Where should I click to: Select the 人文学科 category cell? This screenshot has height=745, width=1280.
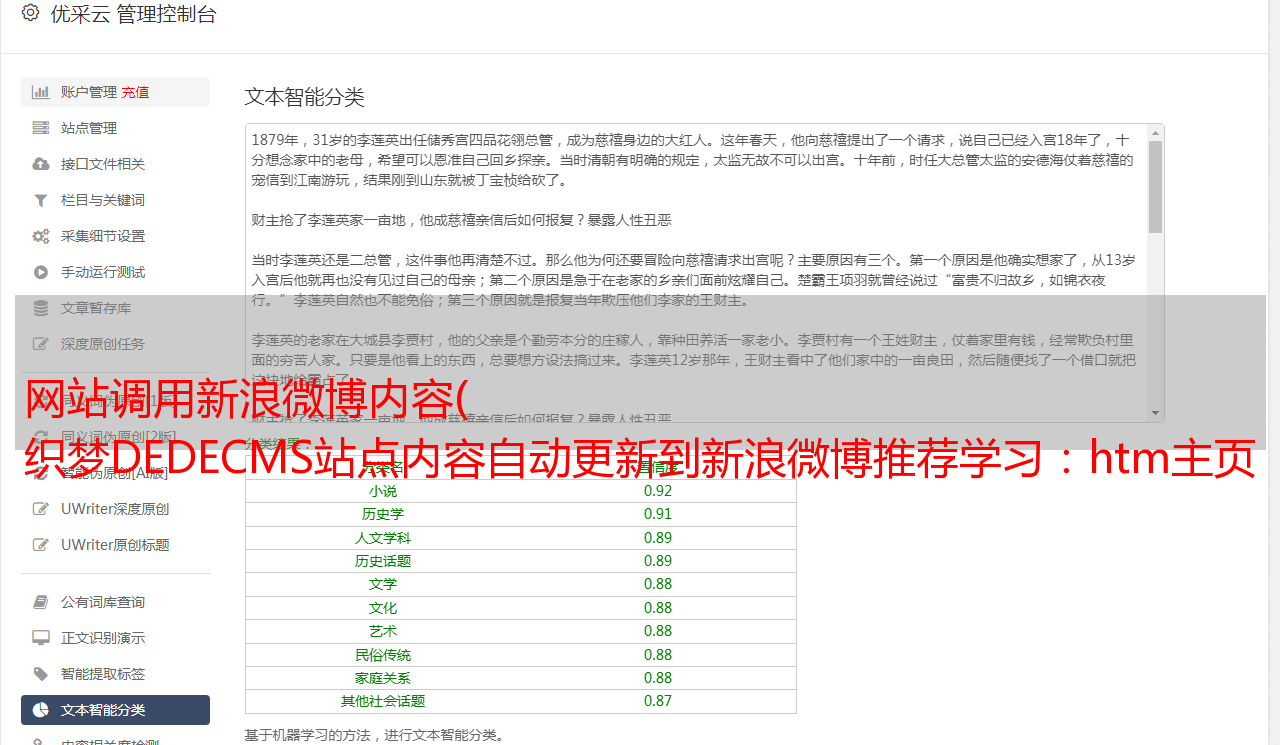[x=383, y=538]
